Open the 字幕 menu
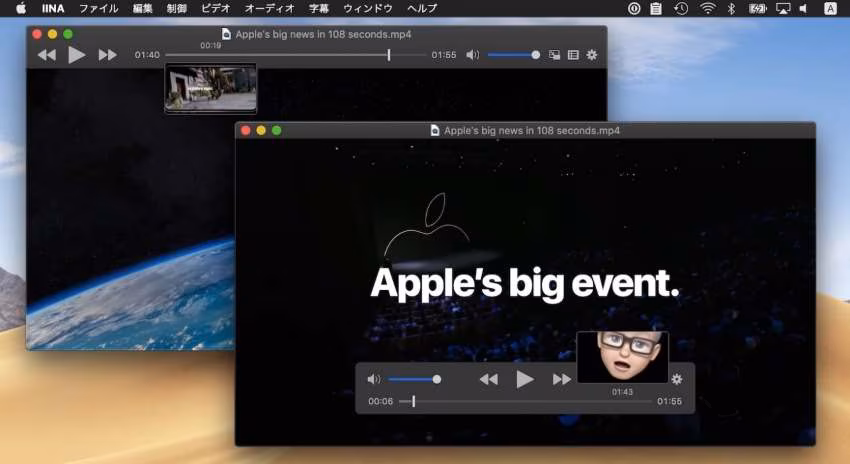 pos(319,8)
